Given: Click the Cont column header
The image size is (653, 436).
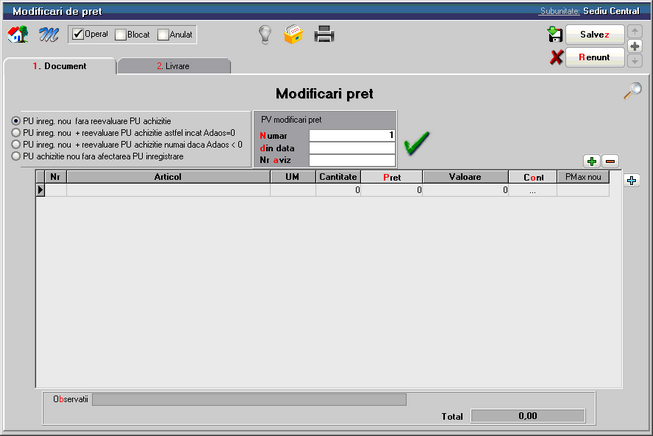Looking at the screenshot, I should pos(533,177).
